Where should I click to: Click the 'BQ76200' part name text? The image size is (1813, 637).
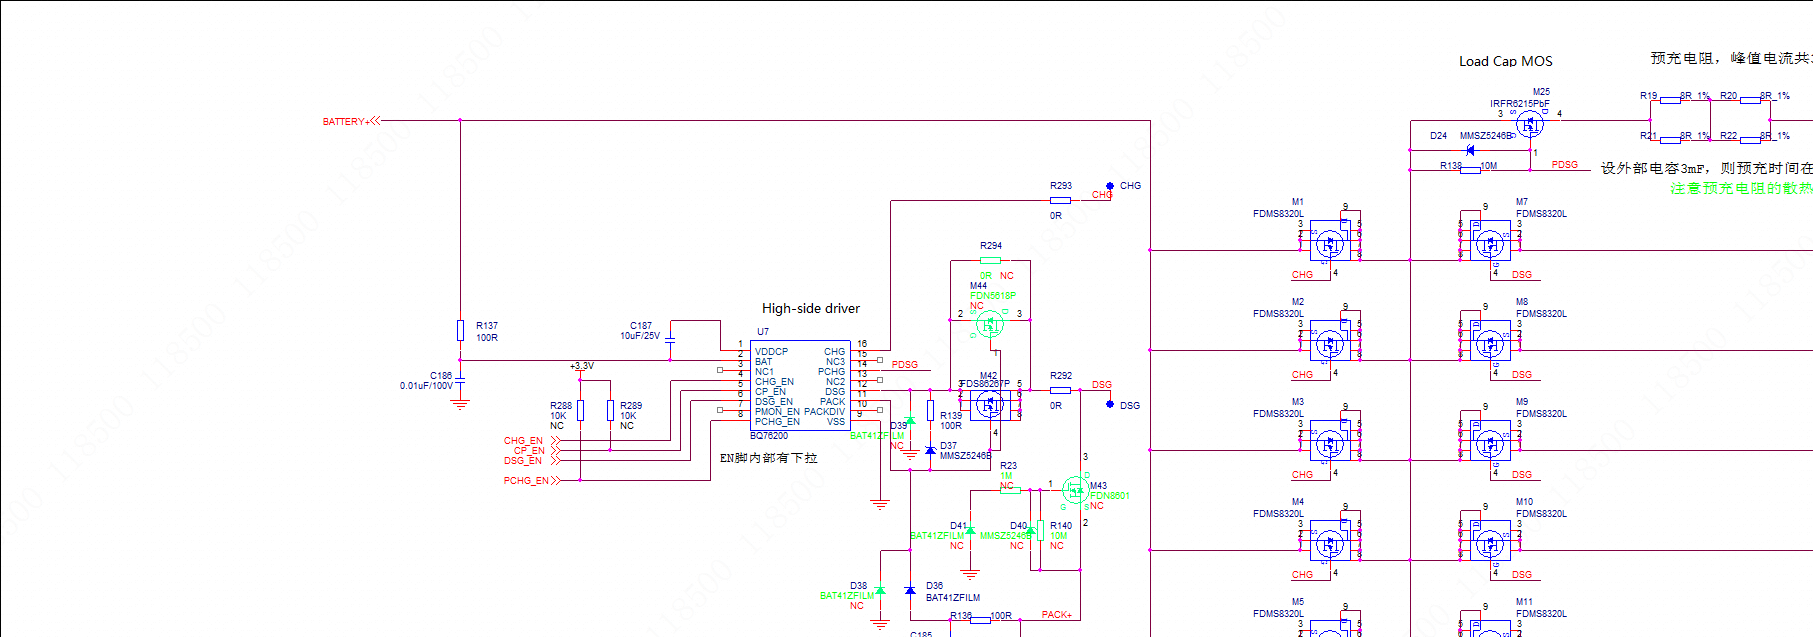[x=769, y=436]
